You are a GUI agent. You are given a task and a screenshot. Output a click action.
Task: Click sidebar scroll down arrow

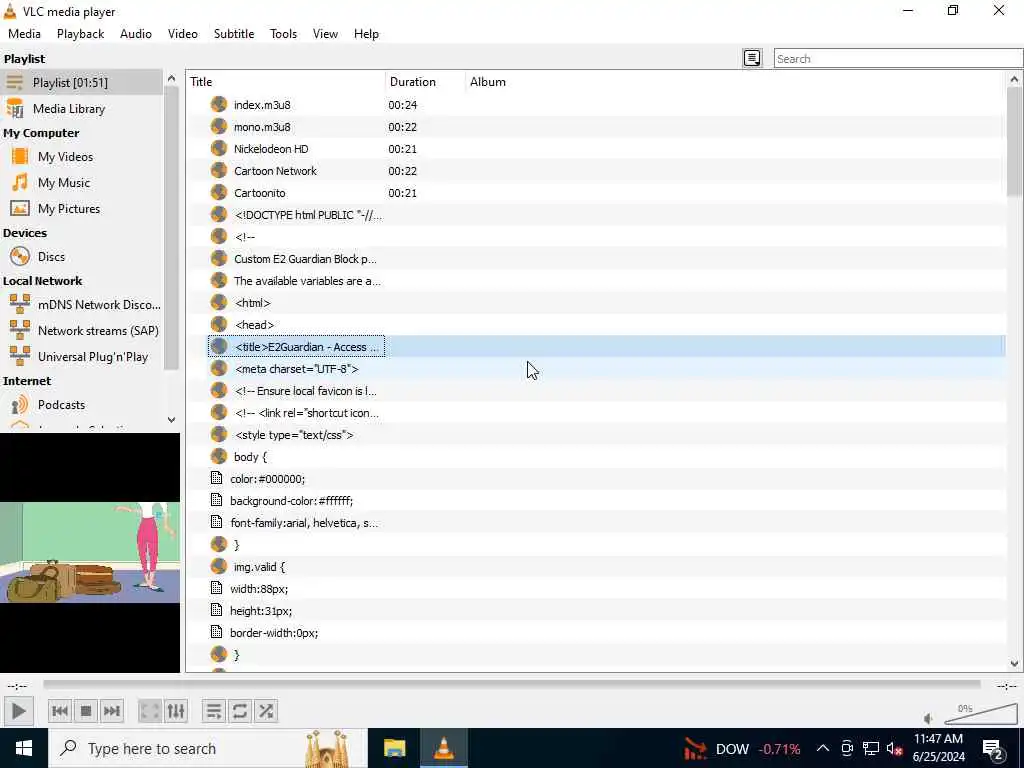click(171, 420)
